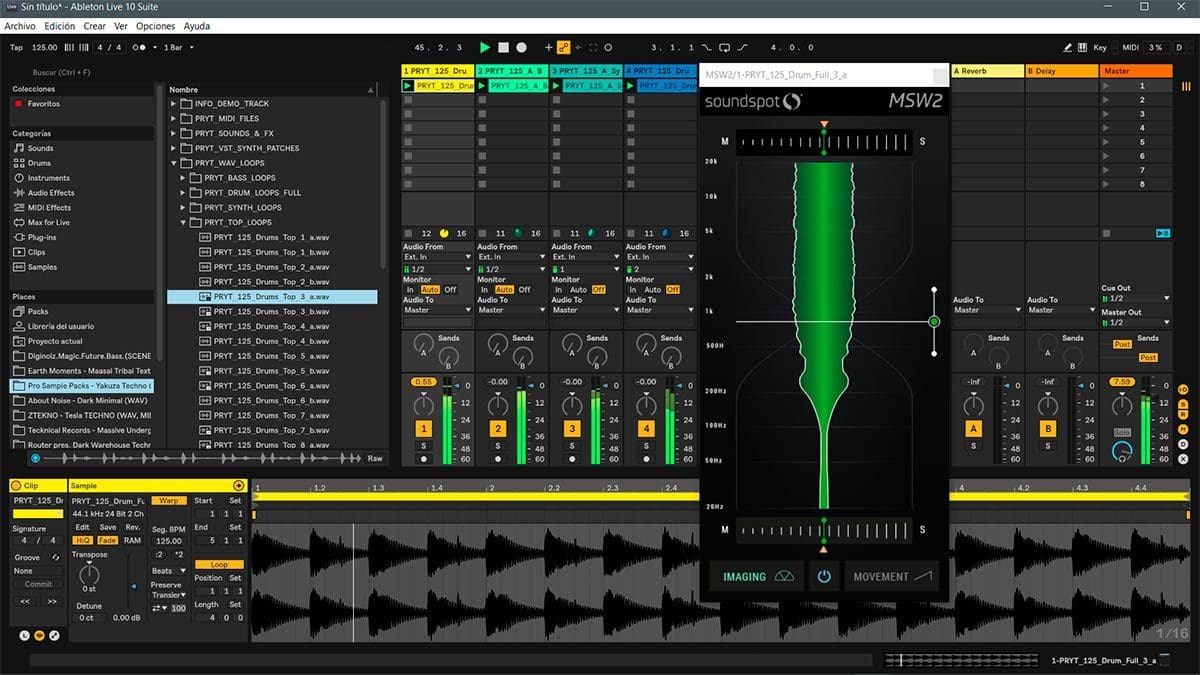
Task: Click the tempo value 125.00
Action: [x=45, y=47]
